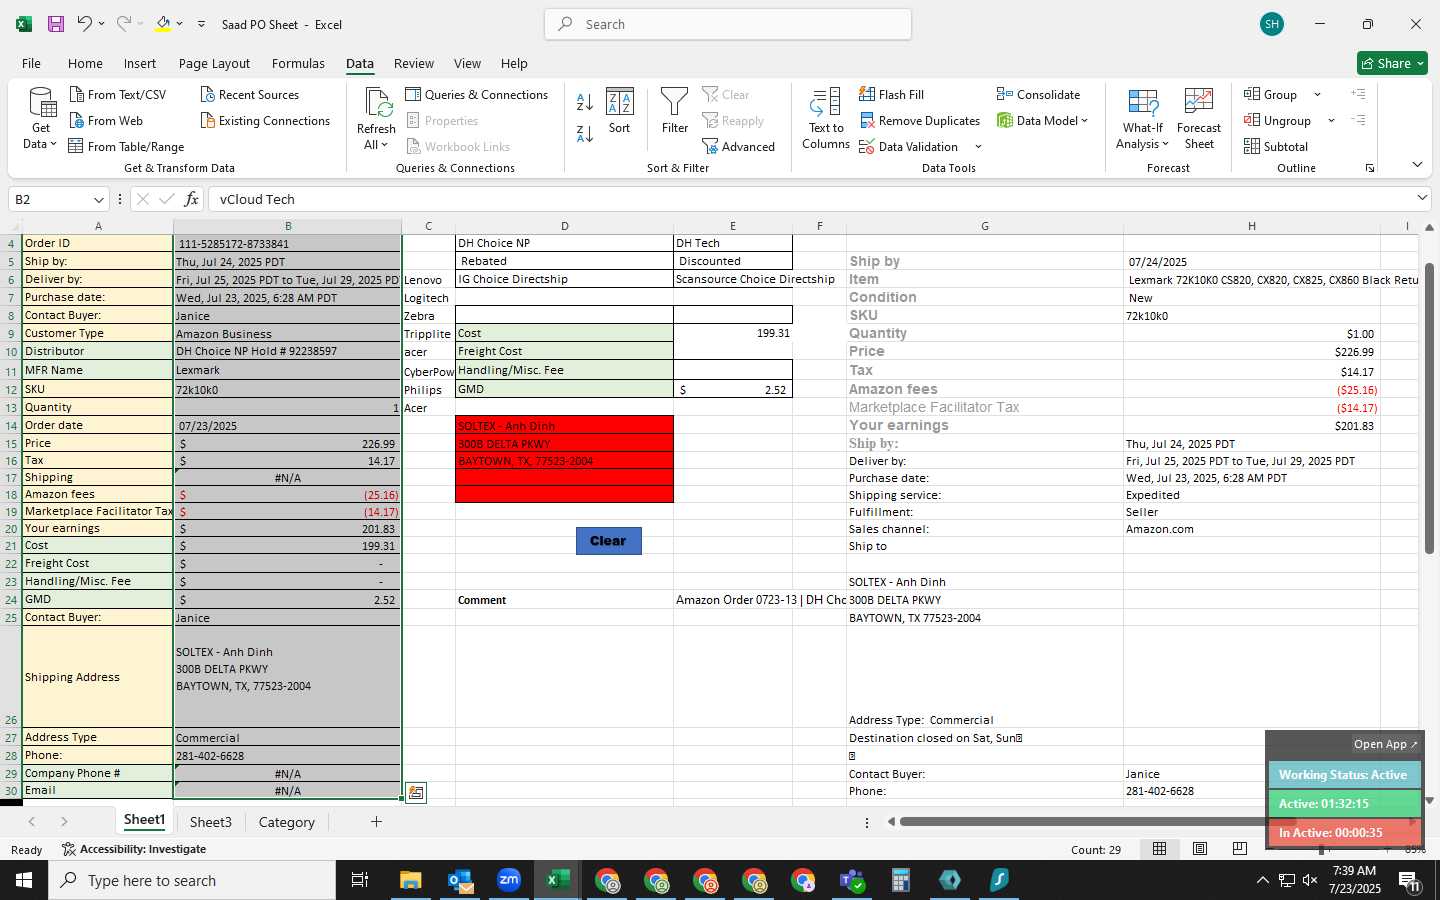Image resolution: width=1440 pixels, height=900 pixels.
Task: Open What-If Analysis dropdown
Action: (x=1143, y=119)
